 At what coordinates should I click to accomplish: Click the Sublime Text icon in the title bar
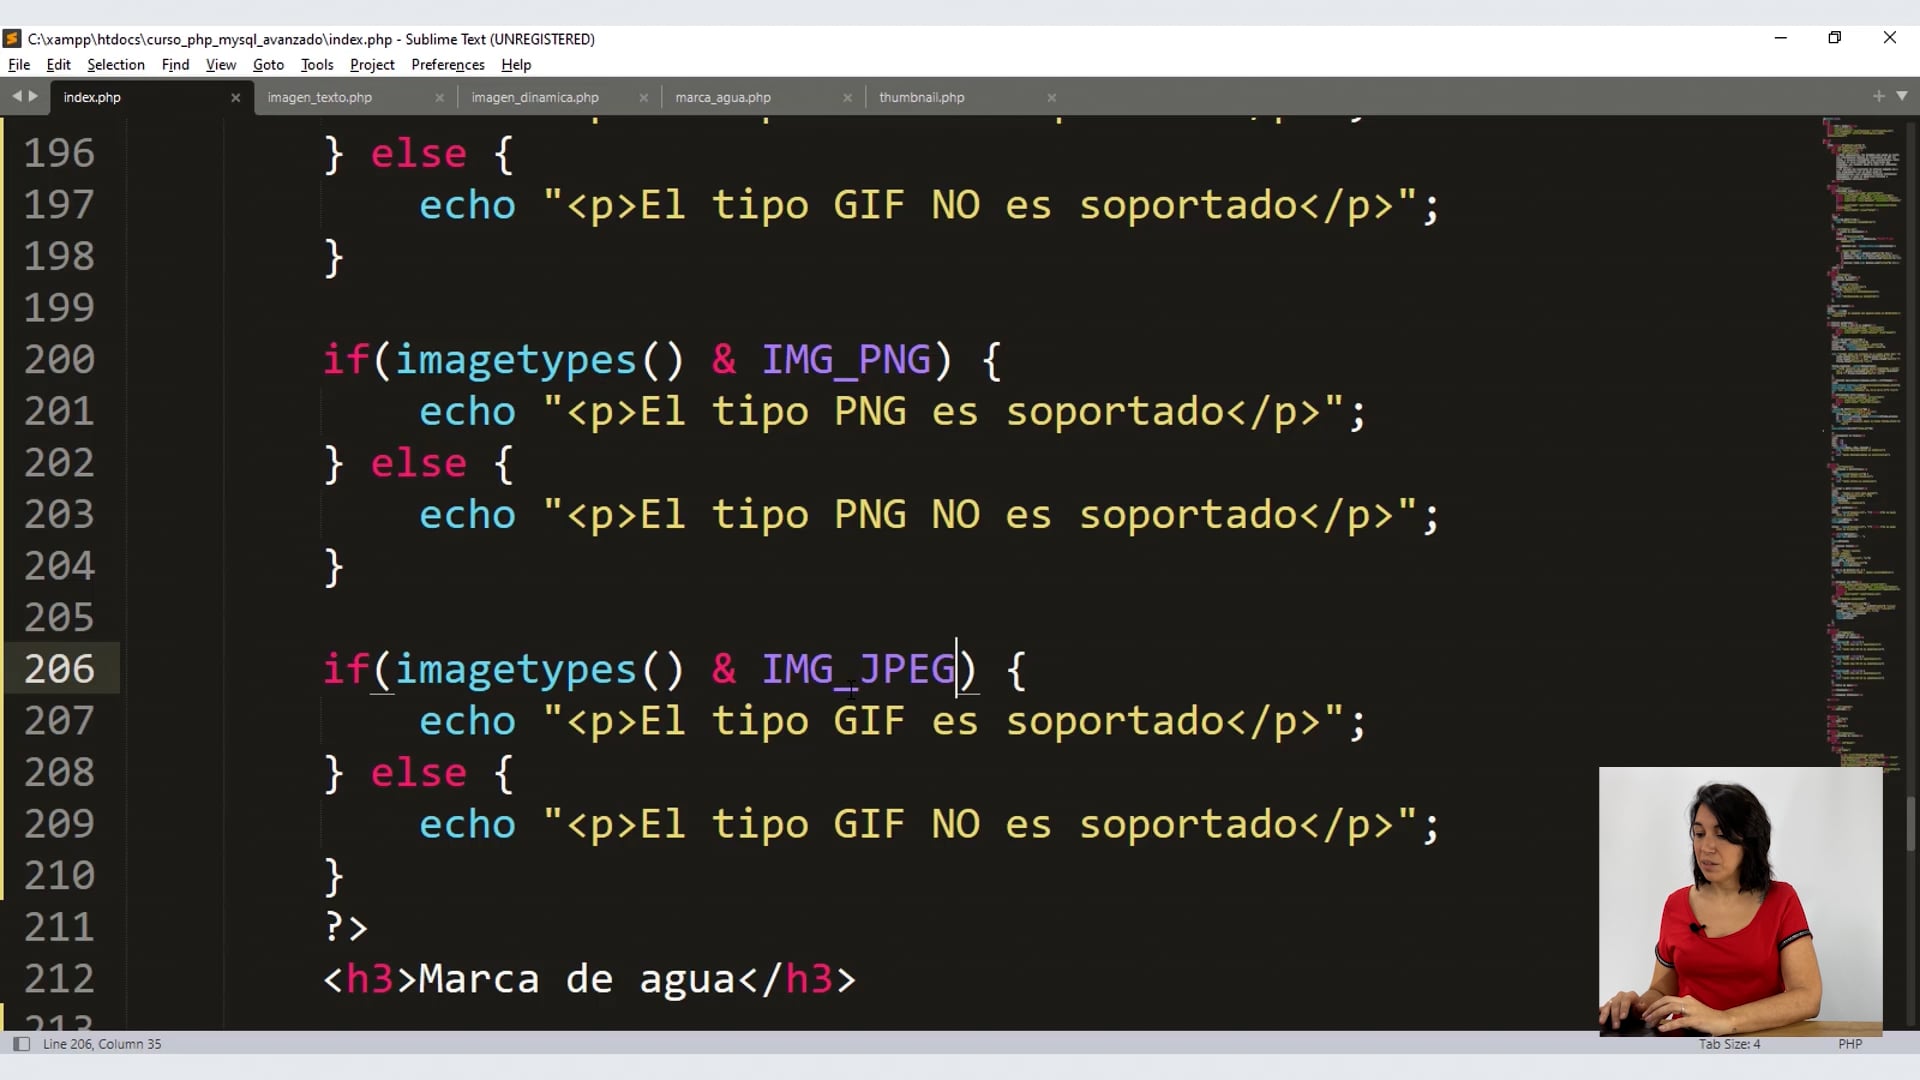(x=12, y=38)
